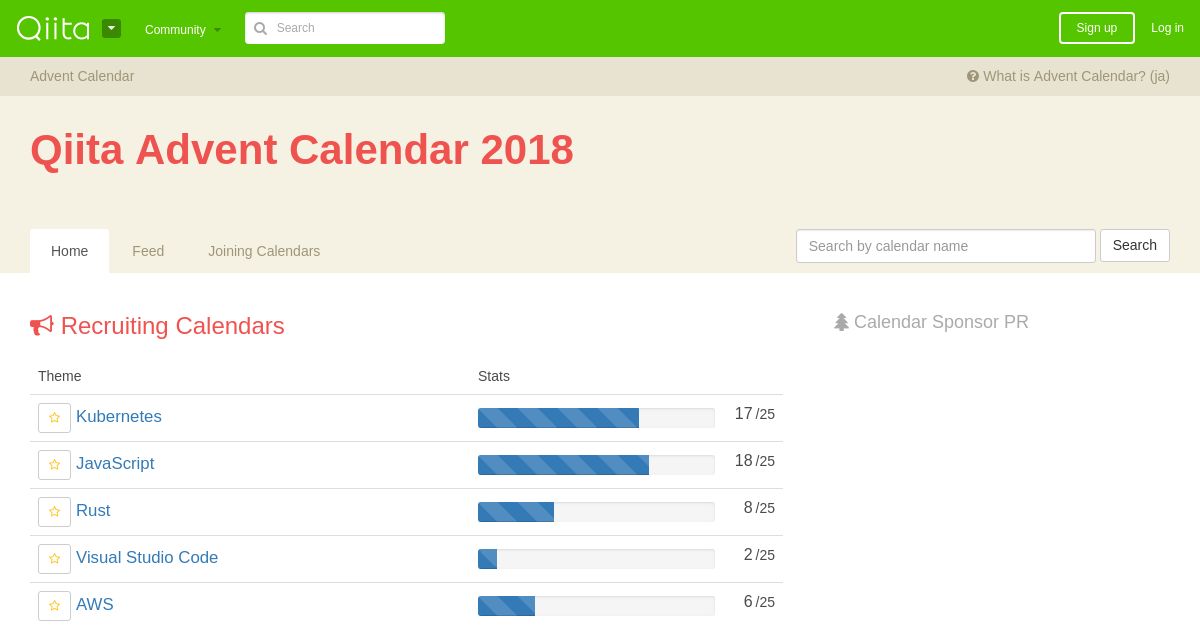Focus the top Search field

[345, 28]
